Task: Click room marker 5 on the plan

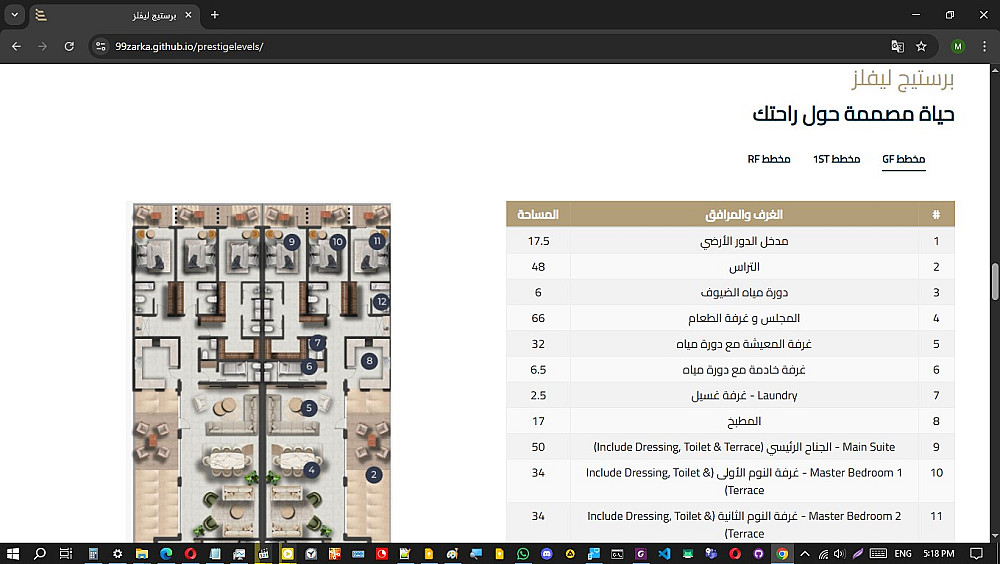Action: point(309,408)
